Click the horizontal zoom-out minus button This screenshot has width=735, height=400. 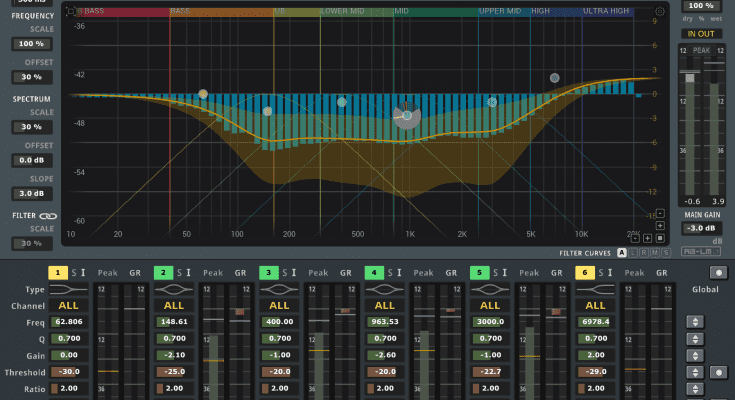coord(633,238)
